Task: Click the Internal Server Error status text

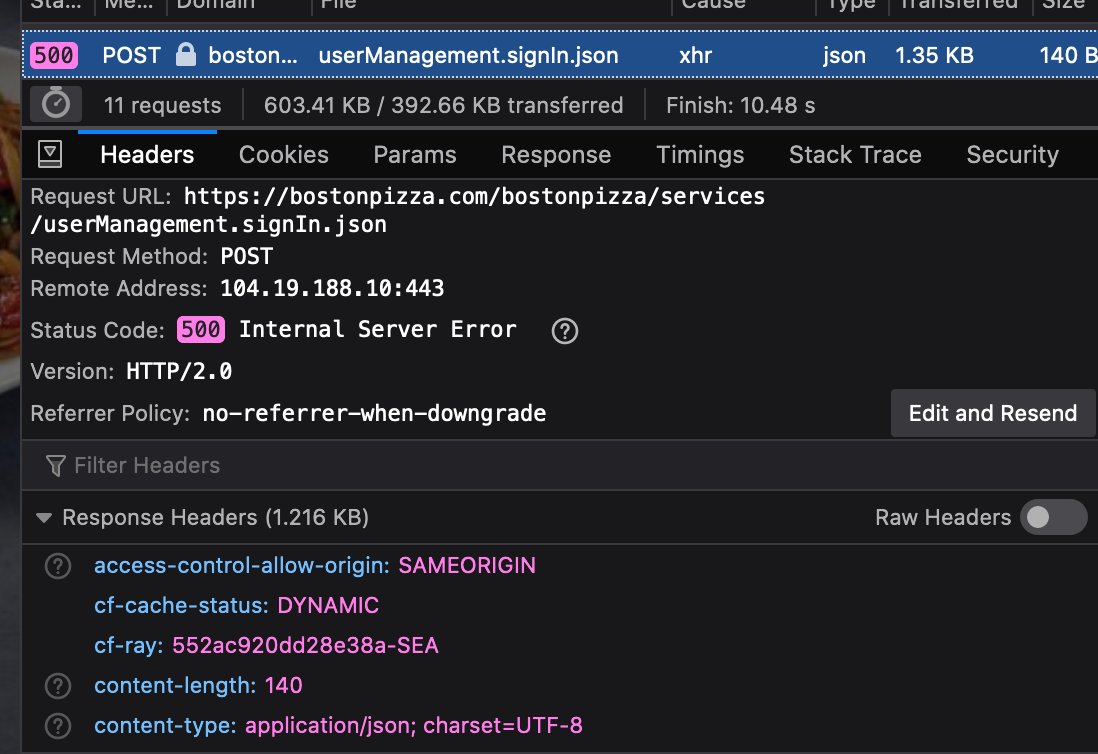Action: (378, 329)
